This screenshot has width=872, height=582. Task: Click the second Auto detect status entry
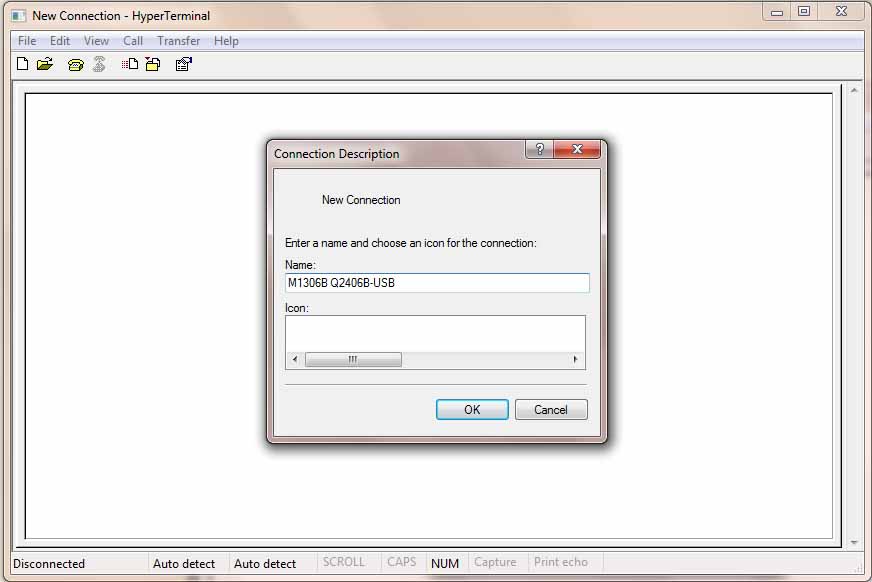(x=265, y=564)
